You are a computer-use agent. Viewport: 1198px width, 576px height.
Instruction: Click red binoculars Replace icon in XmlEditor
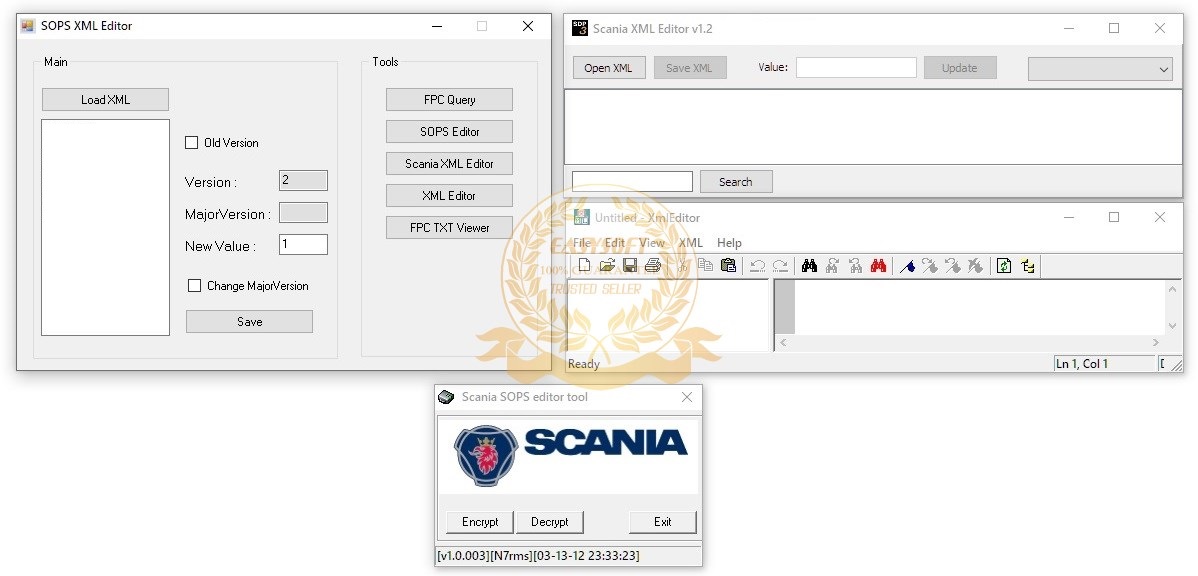pos(879,266)
